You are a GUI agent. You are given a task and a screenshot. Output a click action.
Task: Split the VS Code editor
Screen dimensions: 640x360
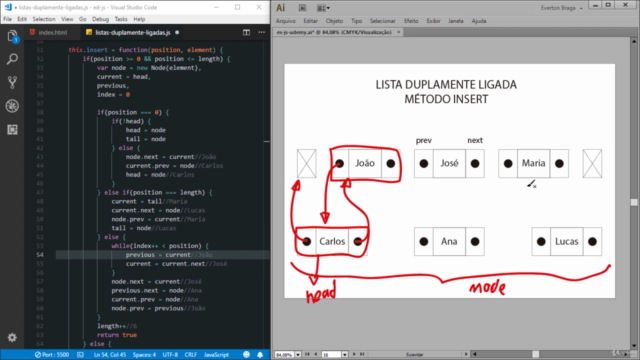click(246, 32)
